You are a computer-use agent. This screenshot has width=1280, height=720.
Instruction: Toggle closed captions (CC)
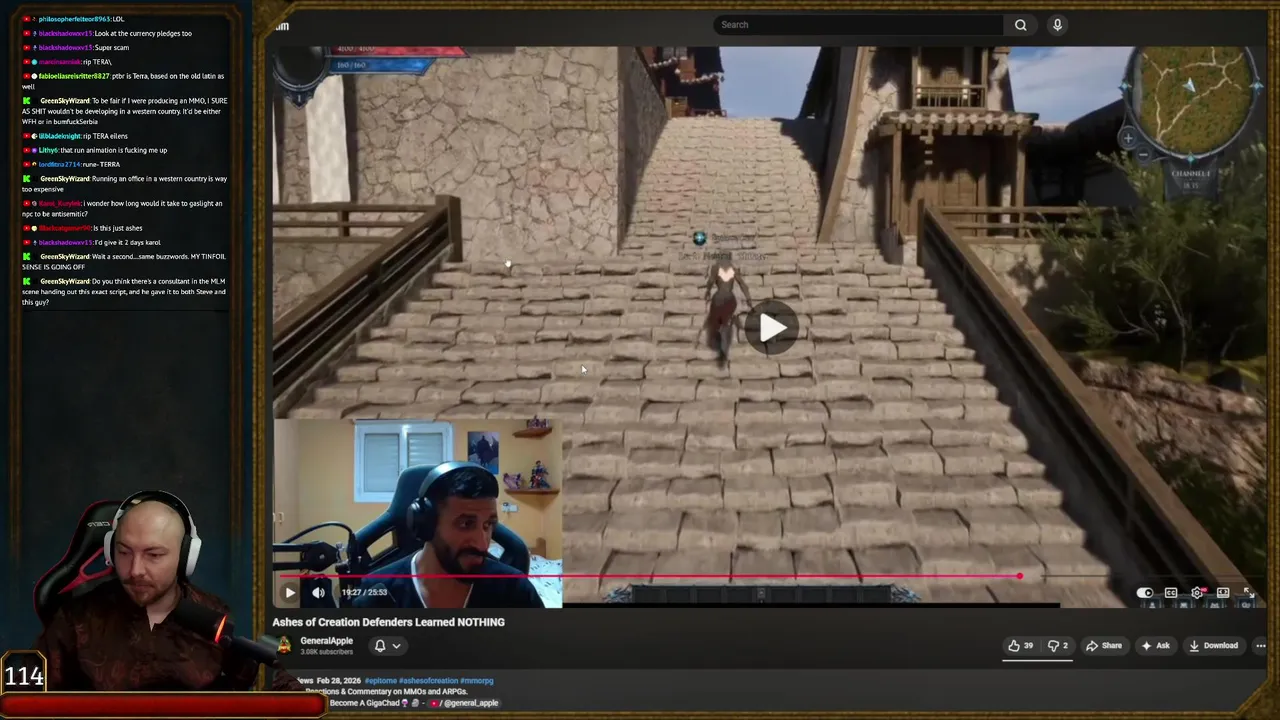coord(1171,593)
